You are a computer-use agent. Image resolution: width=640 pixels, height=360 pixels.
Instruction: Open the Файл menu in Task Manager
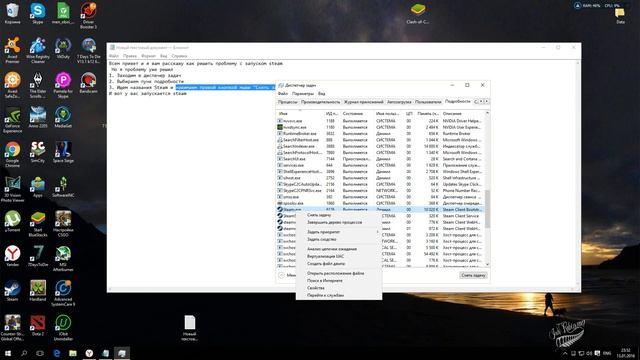[282, 94]
